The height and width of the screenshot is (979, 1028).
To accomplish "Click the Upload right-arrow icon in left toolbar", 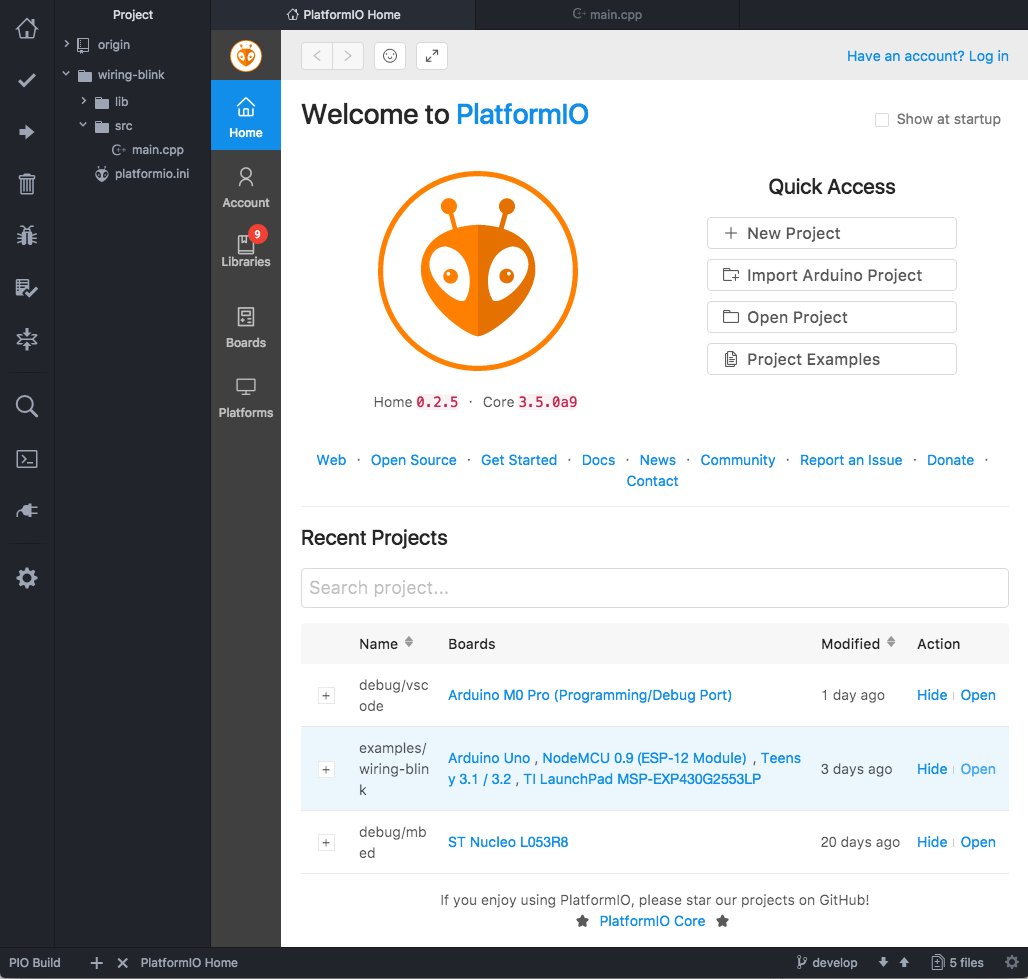I will (27, 132).
